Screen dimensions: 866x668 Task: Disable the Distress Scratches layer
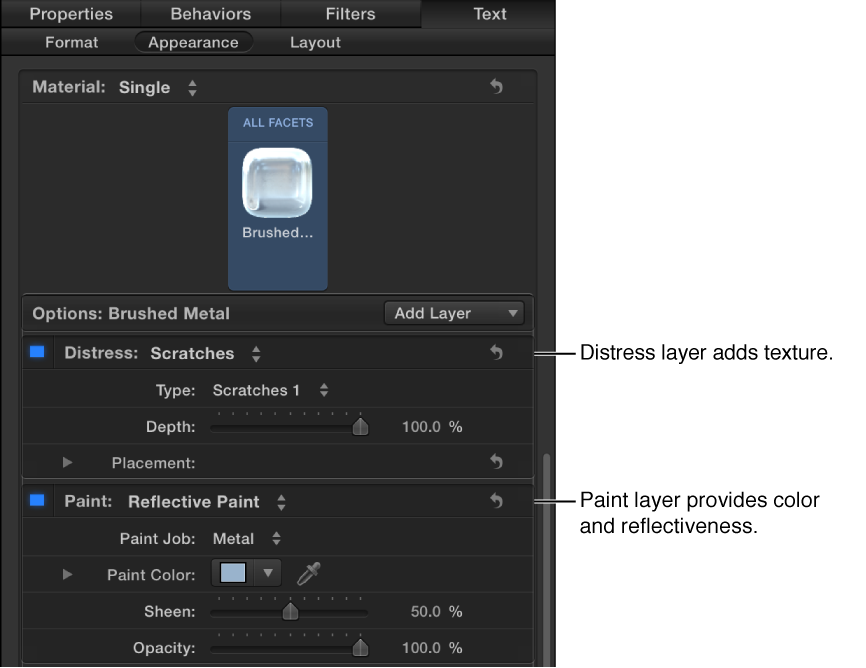click(37, 353)
